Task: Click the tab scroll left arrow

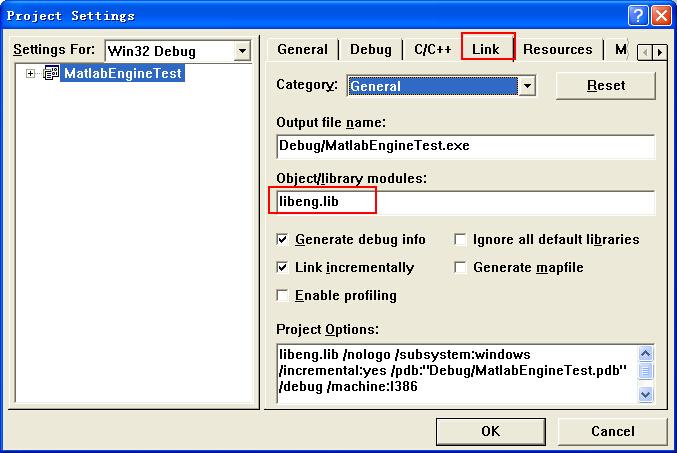Action: pos(645,52)
